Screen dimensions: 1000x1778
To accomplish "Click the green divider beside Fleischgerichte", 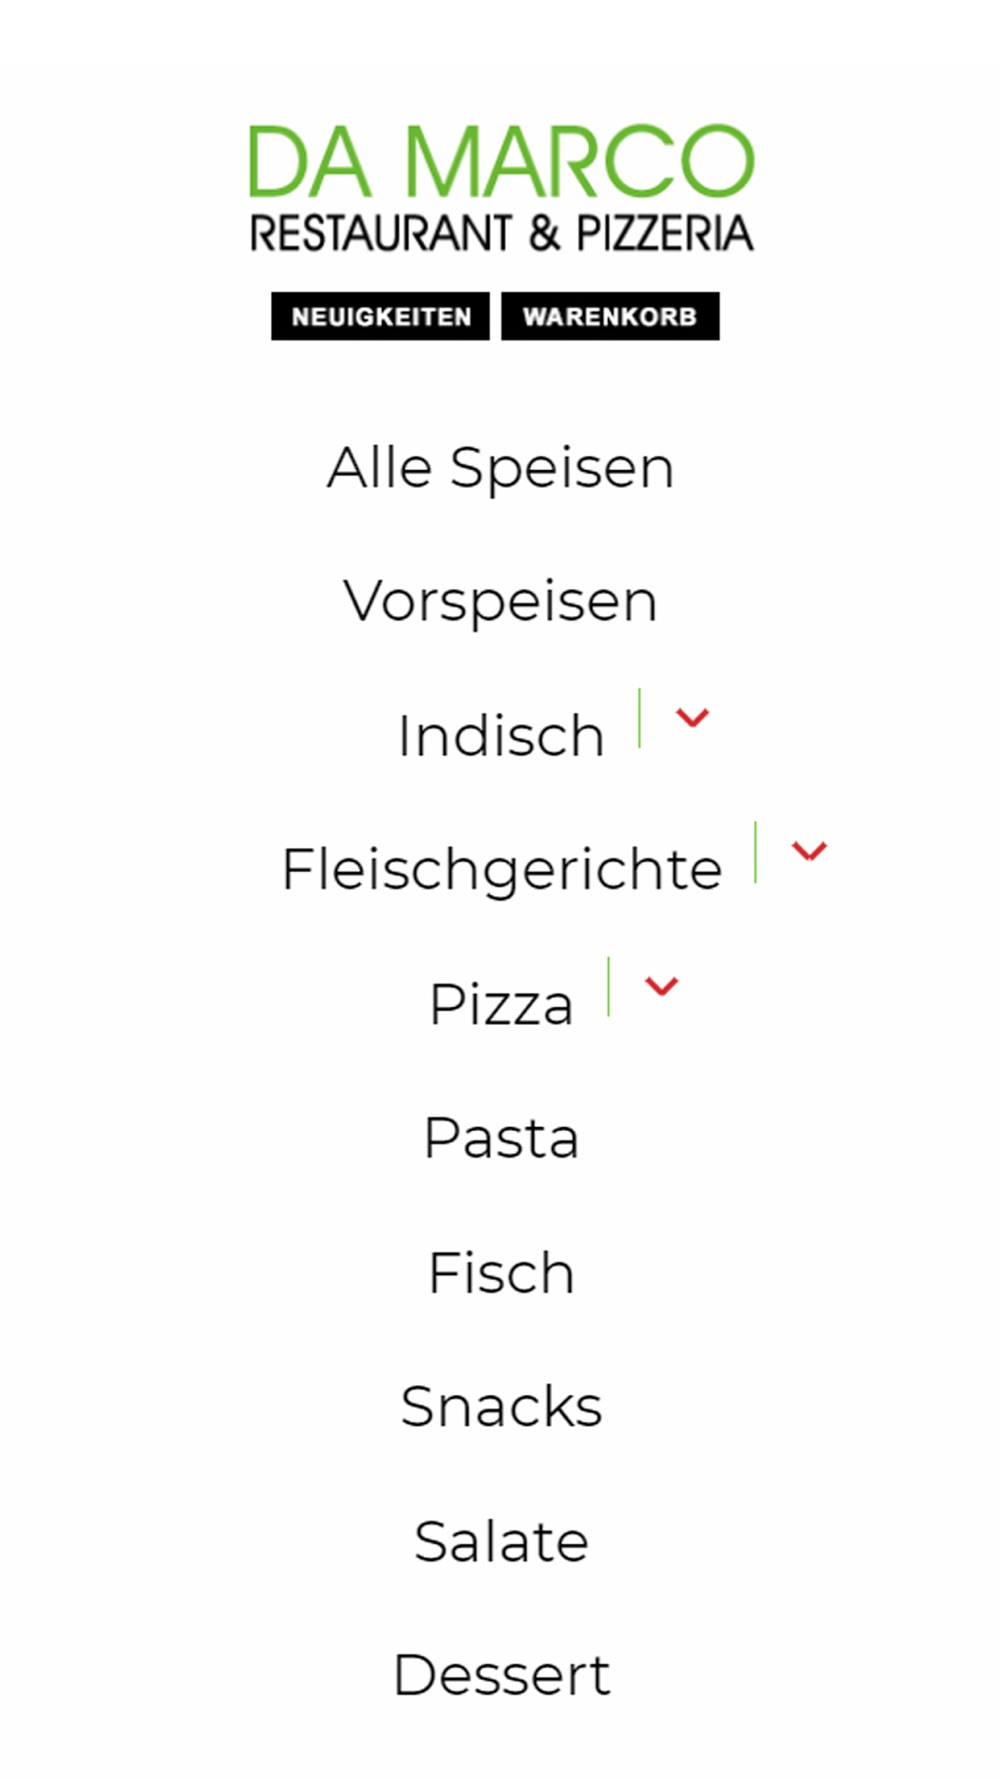I will pos(755,852).
